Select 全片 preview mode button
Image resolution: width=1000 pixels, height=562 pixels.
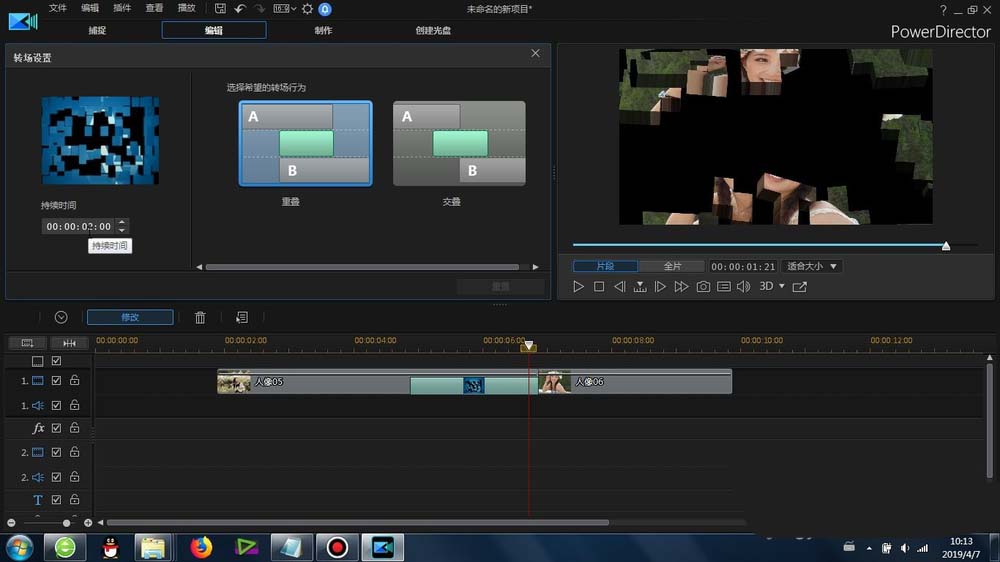point(672,266)
